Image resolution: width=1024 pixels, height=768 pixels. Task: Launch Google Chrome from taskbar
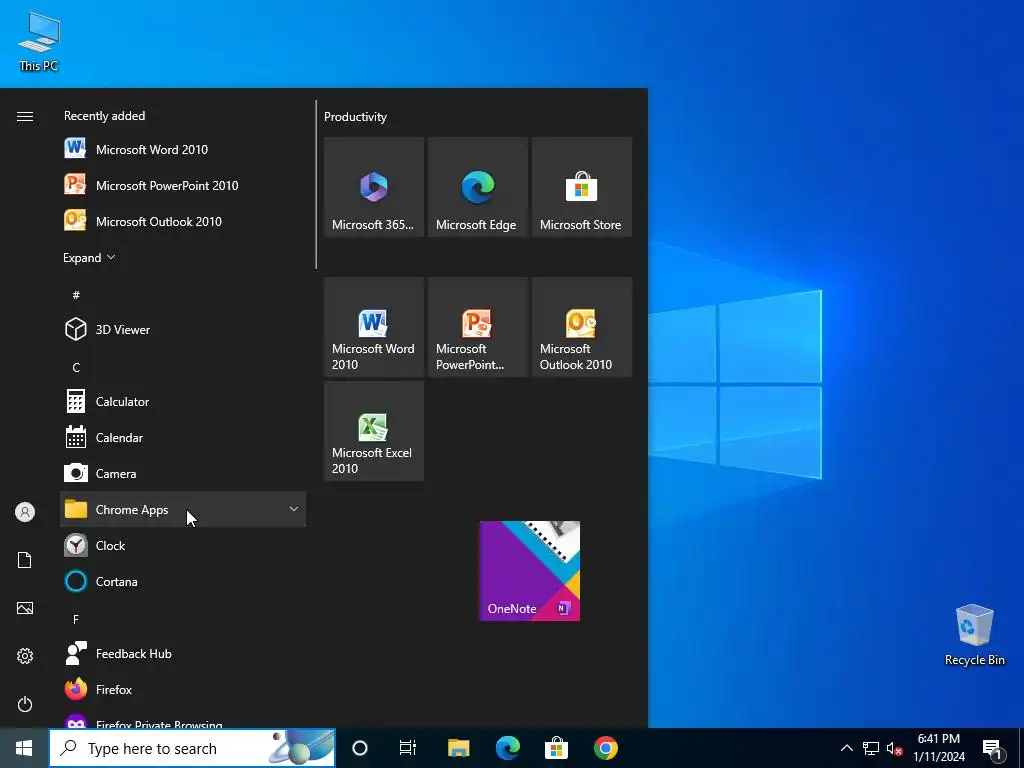point(605,748)
